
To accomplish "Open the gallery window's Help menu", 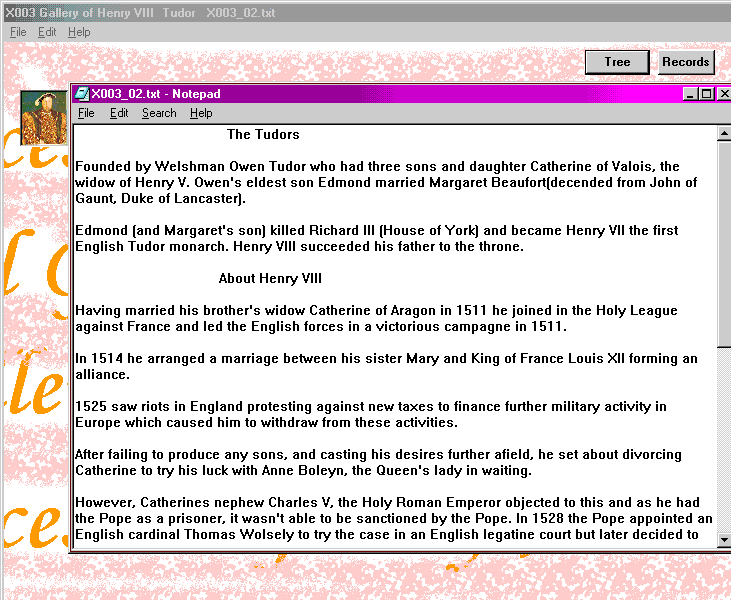I will pos(79,32).
